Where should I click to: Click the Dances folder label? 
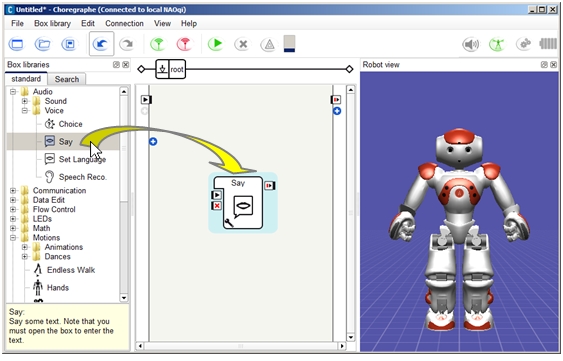click(57, 256)
